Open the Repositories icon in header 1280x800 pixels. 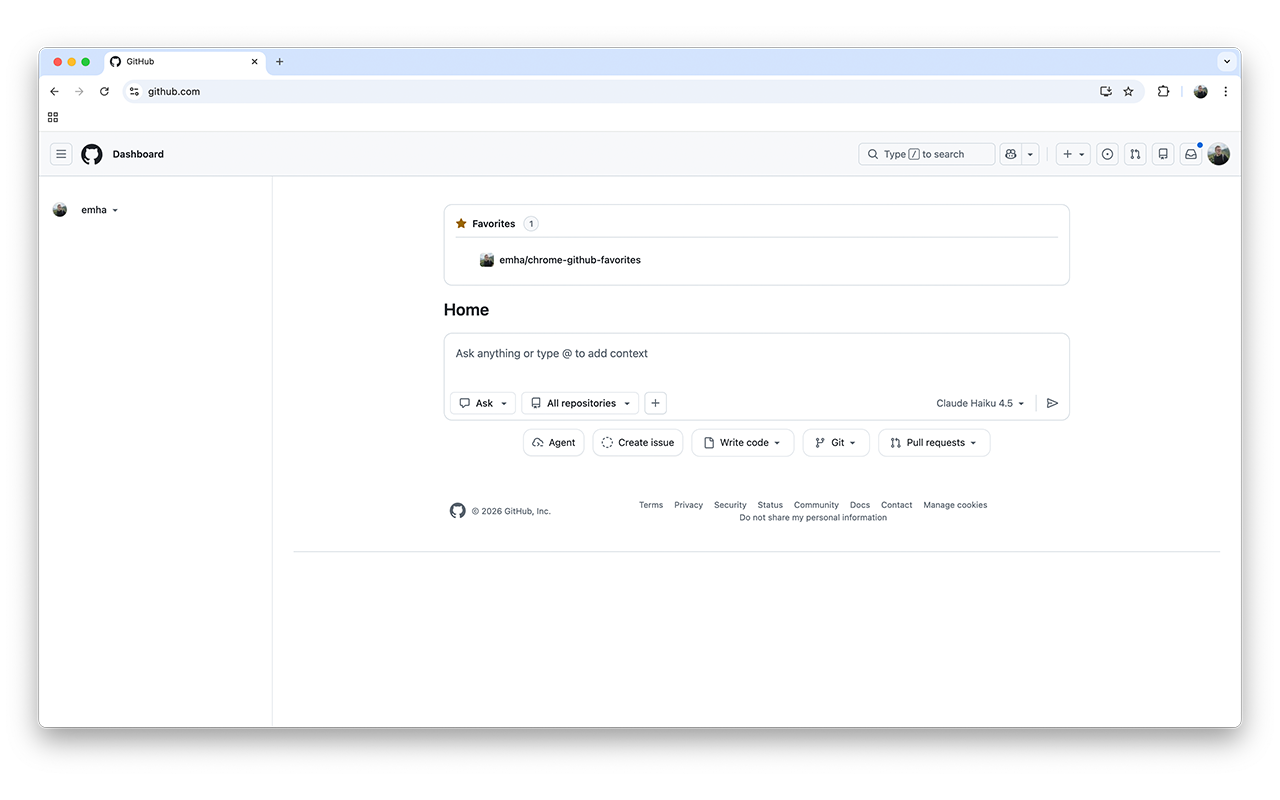click(x=1163, y=154)
